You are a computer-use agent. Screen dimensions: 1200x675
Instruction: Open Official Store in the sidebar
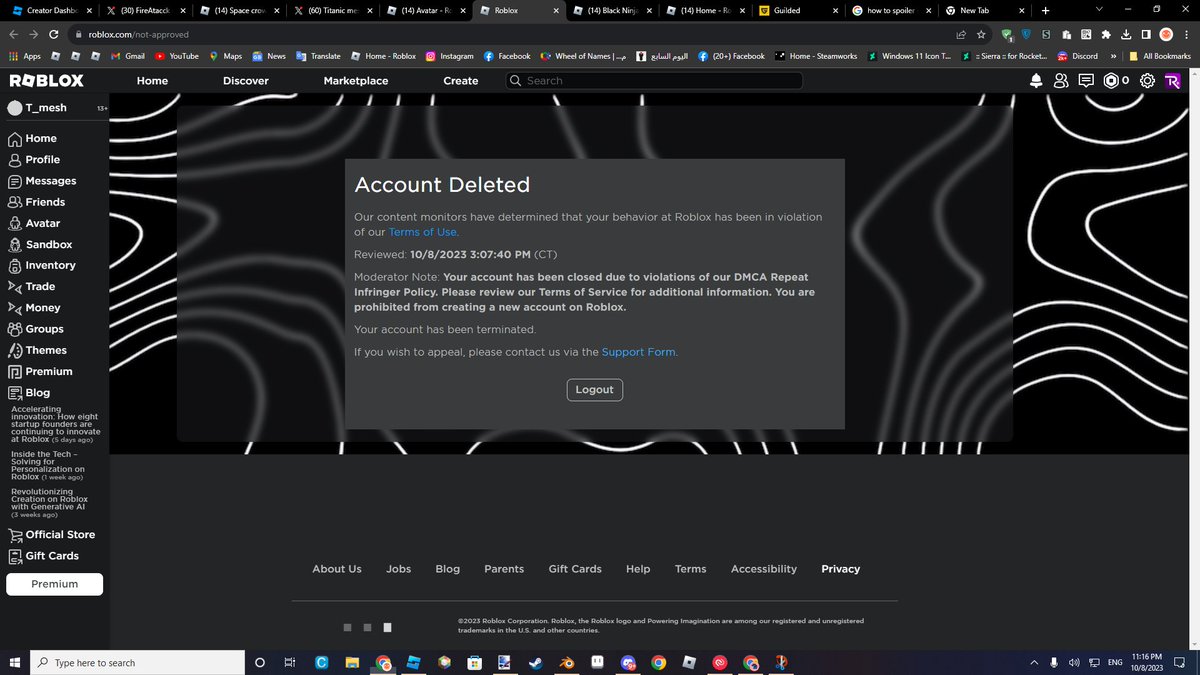pos(52,535)
